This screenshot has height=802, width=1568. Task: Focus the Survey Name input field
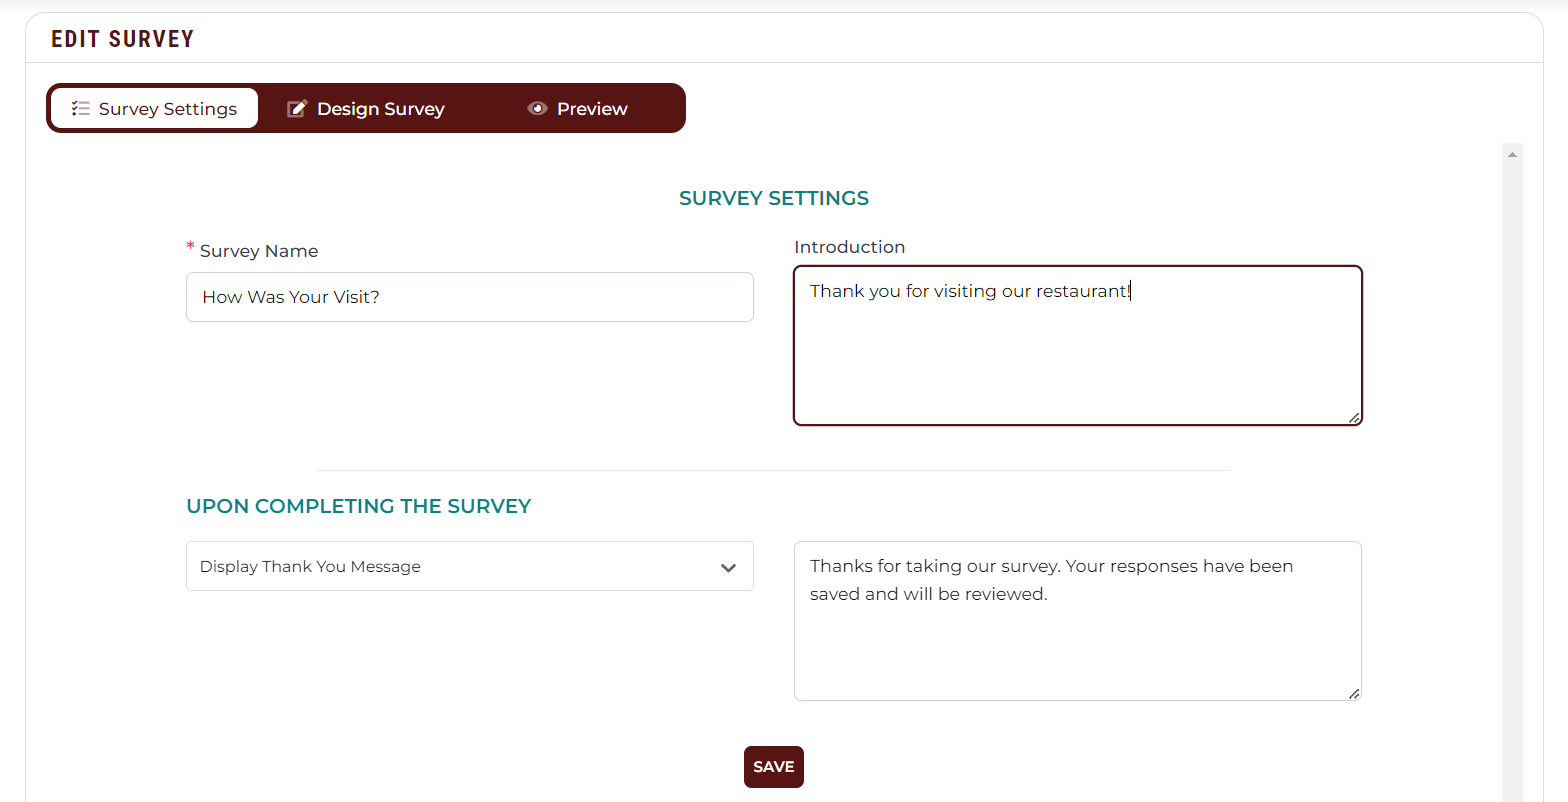coord(470,297)
